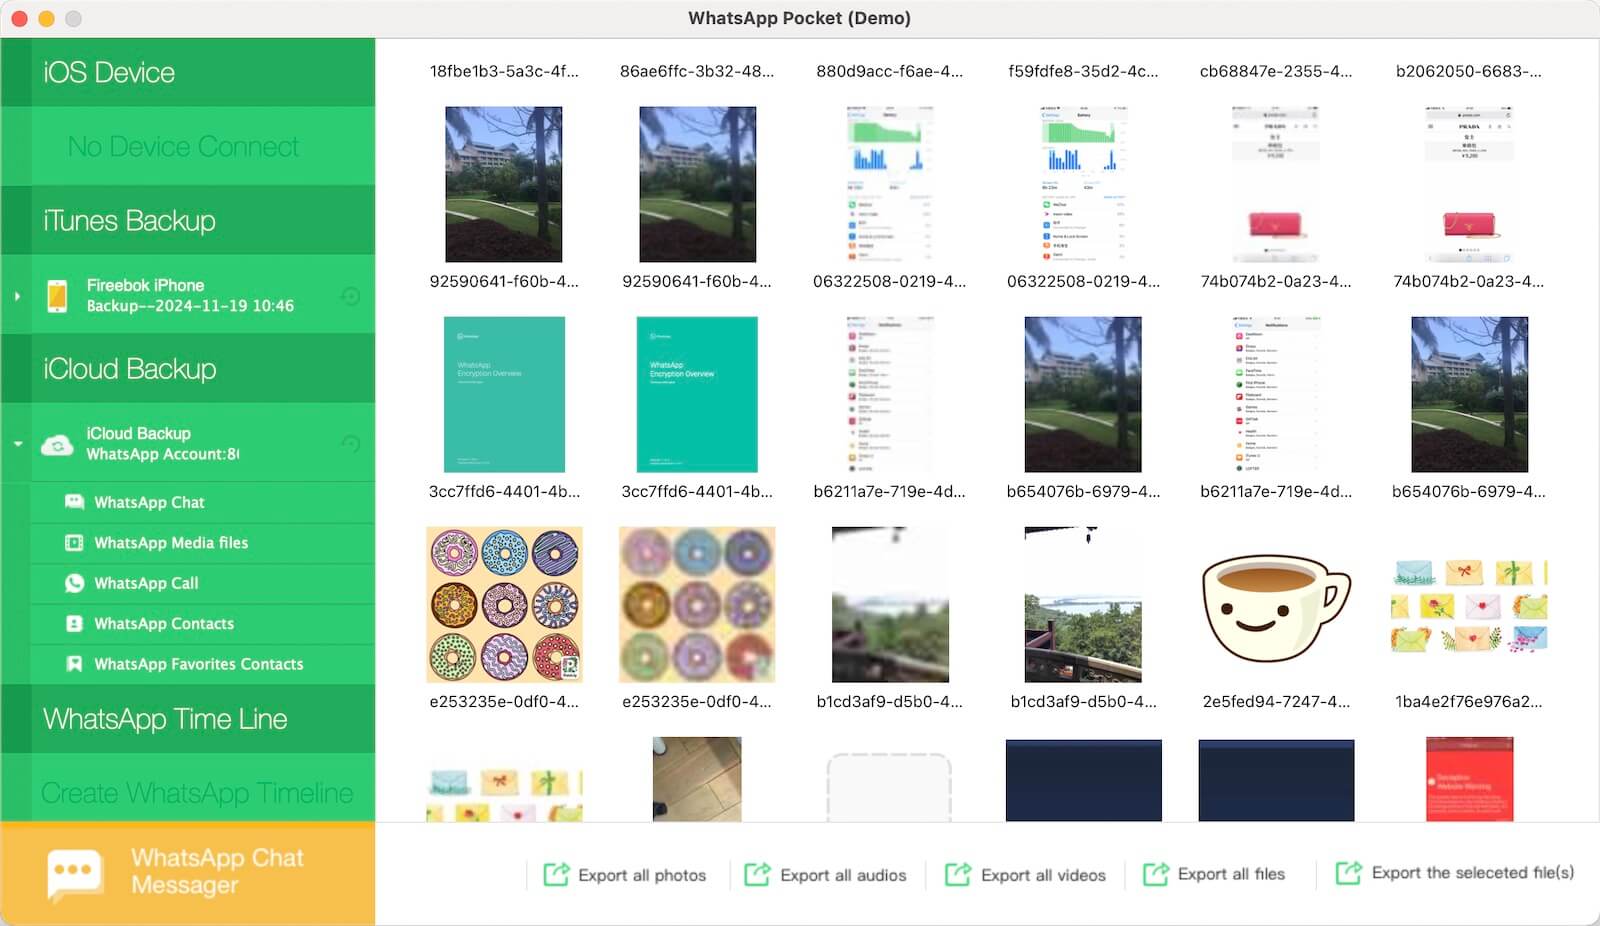Screen dimensions: 1600x926
Task: Click Export all videos button
Action: click(1025, 875)
